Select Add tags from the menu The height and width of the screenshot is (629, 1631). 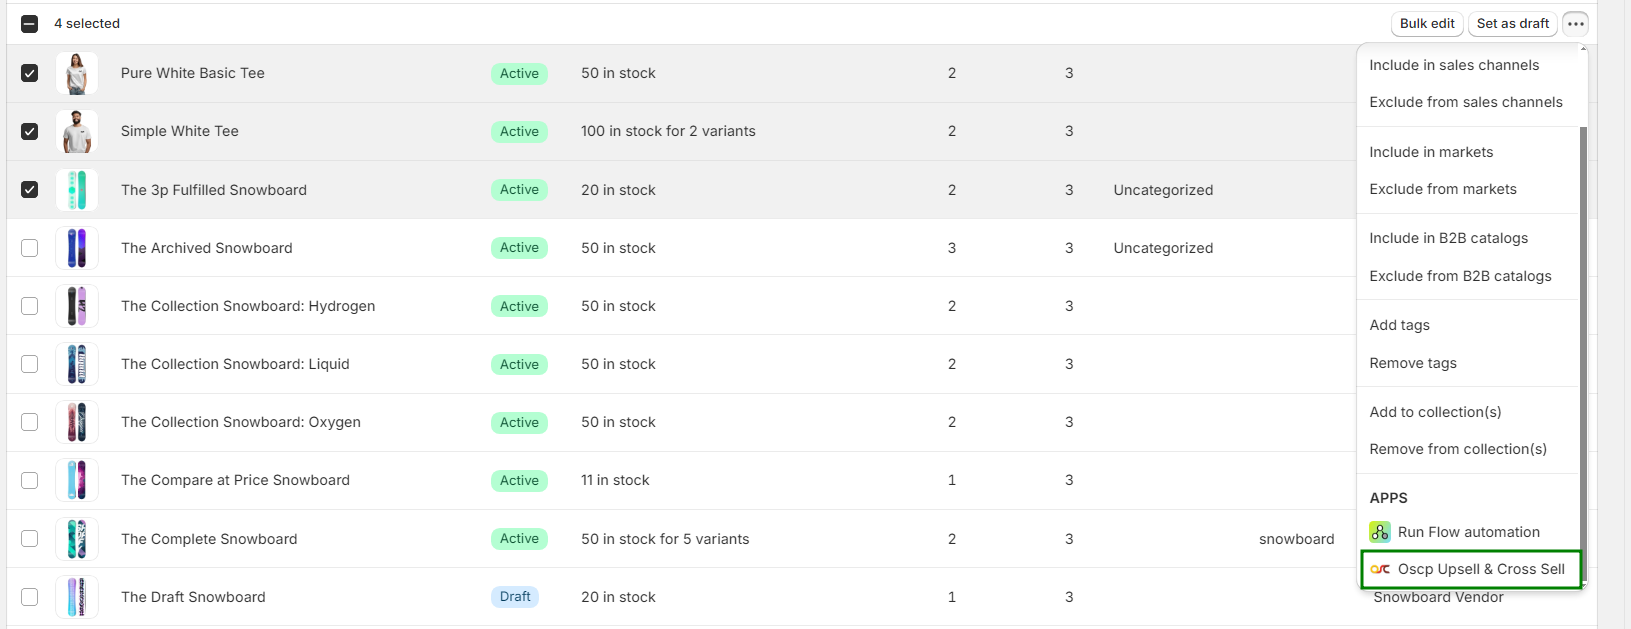(1399, 325)
